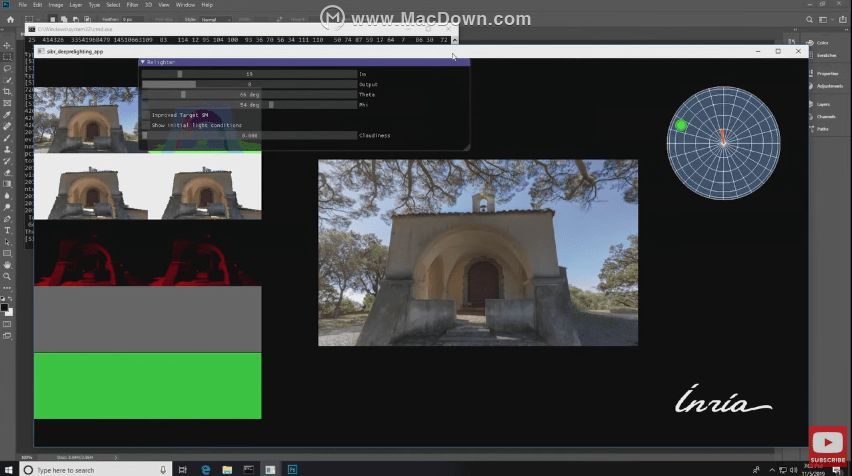
Task: Click the foreground color swatch
Action: point(5,308)
